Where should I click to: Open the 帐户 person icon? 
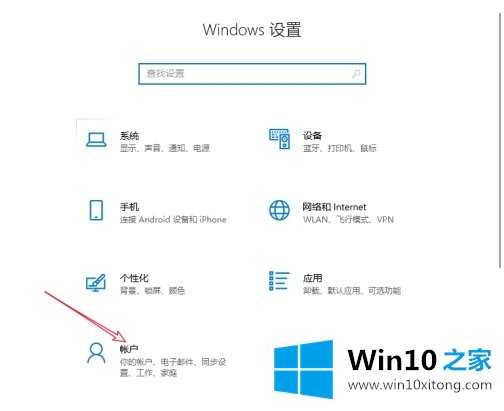pos(96,353)
